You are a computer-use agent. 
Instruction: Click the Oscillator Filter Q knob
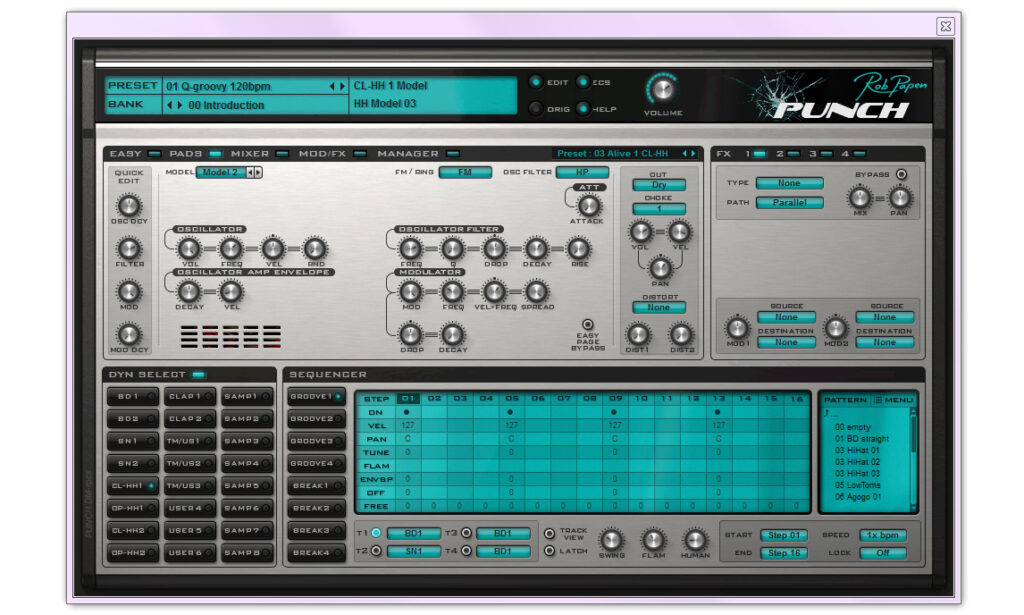(x=452, y=249)
